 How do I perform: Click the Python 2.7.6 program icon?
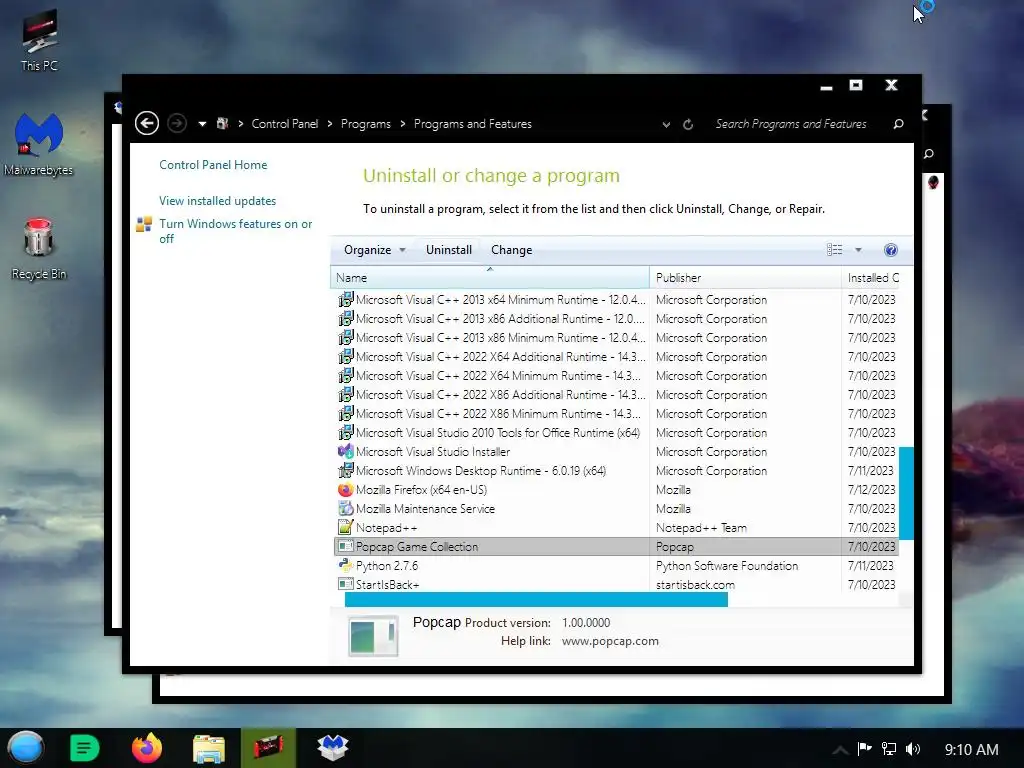pyautogui.click(x=345, y=566)
